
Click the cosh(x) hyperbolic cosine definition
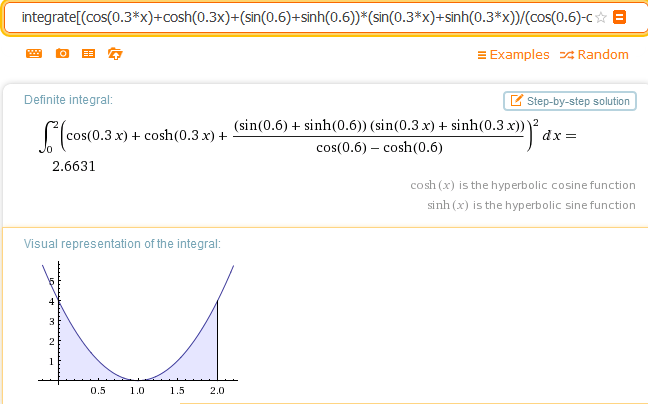[x=523, y=185]
